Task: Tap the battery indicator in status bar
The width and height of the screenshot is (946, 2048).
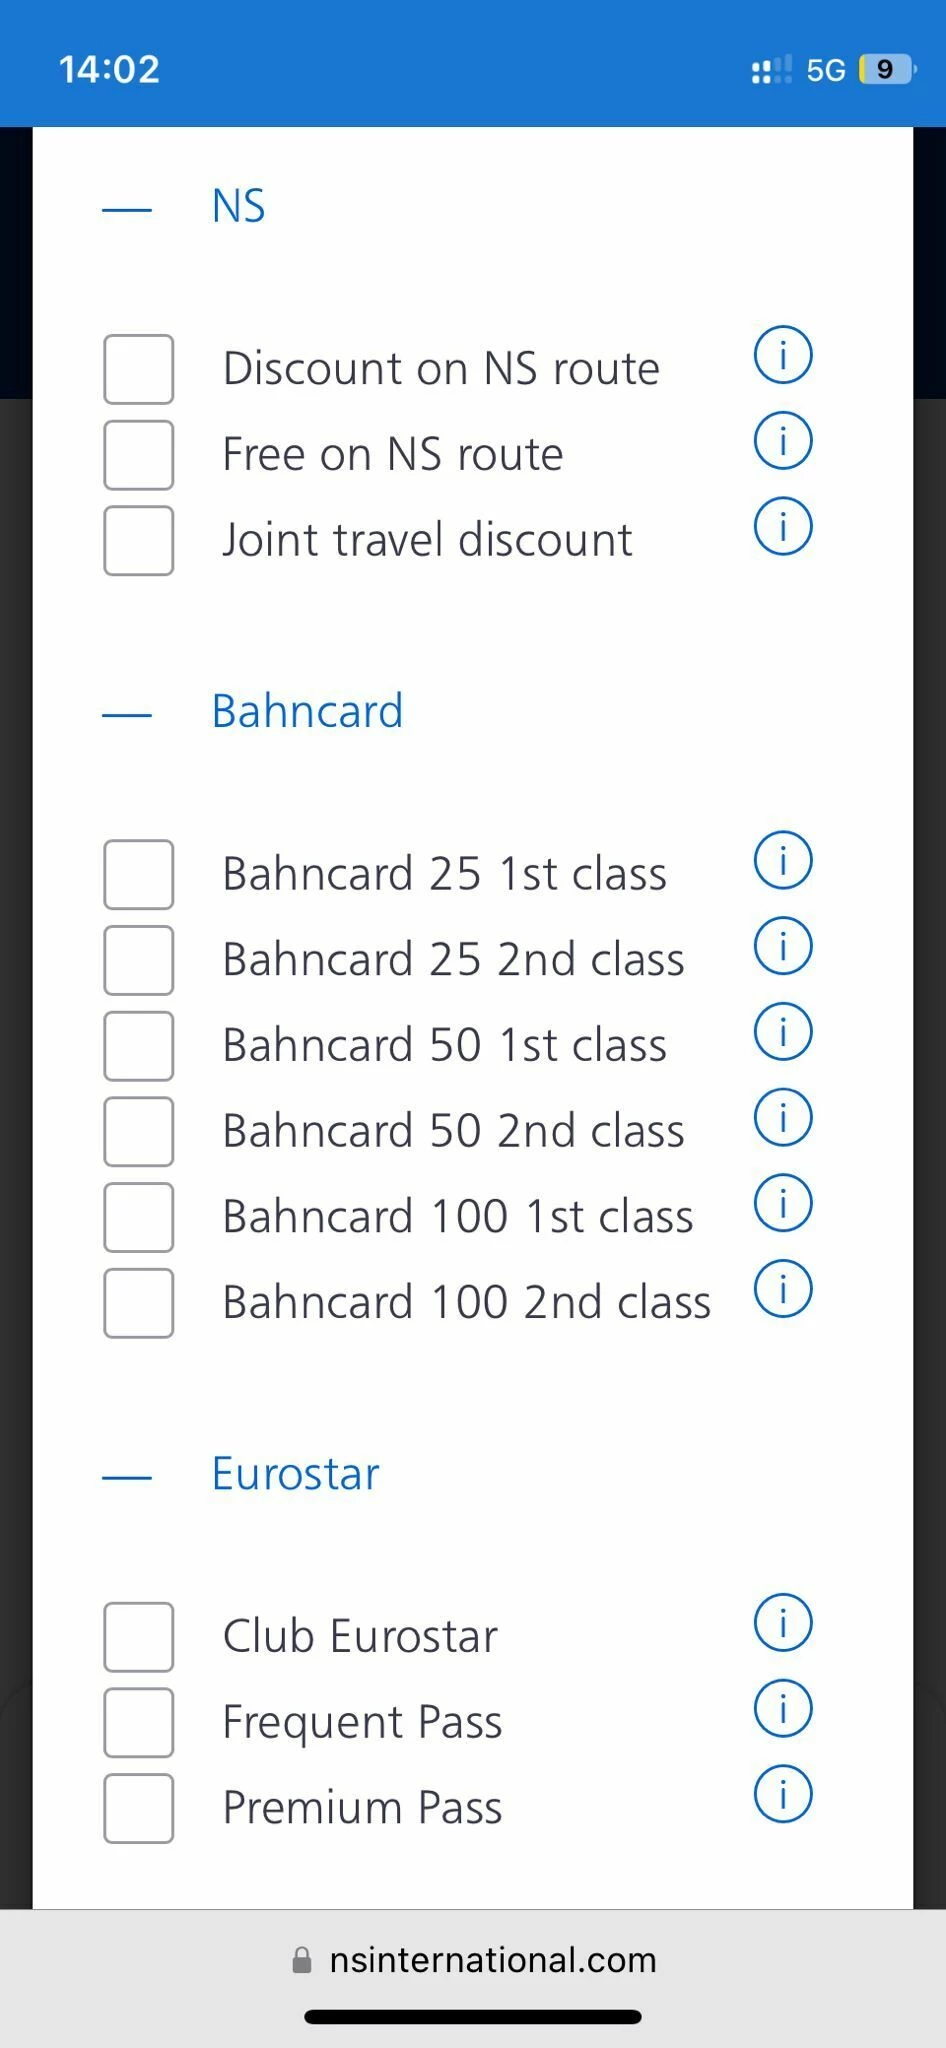Action: tap(886, 69)
